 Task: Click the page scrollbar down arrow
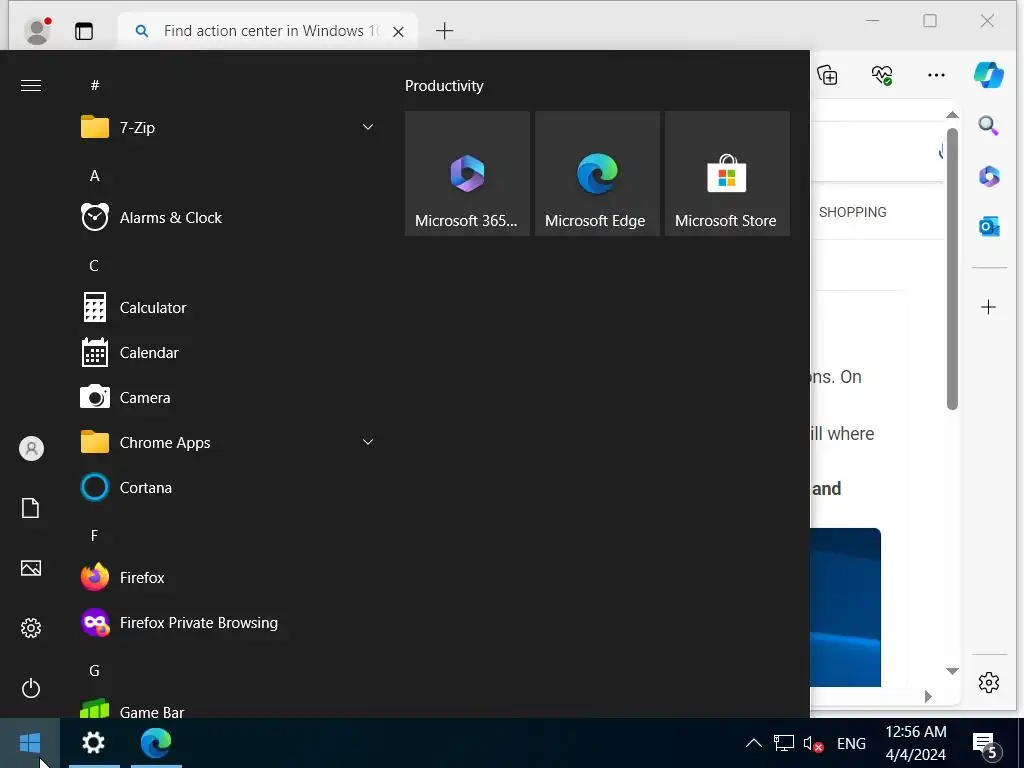[952, 671]
